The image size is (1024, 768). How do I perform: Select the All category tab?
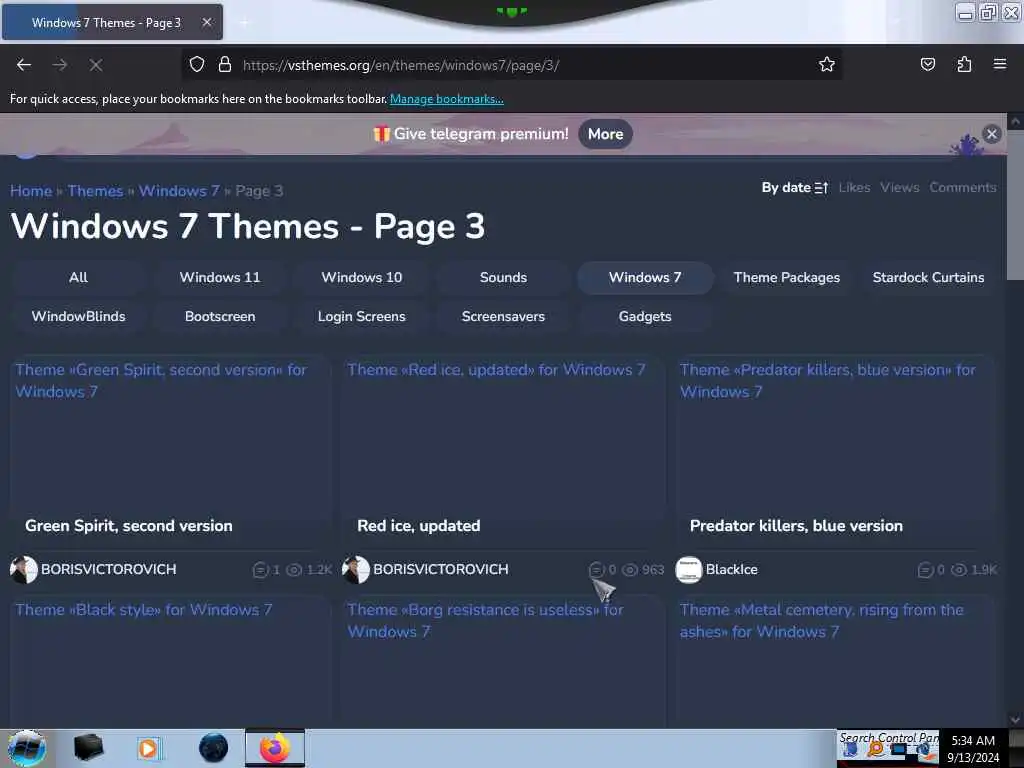click(x=78, y=278)
